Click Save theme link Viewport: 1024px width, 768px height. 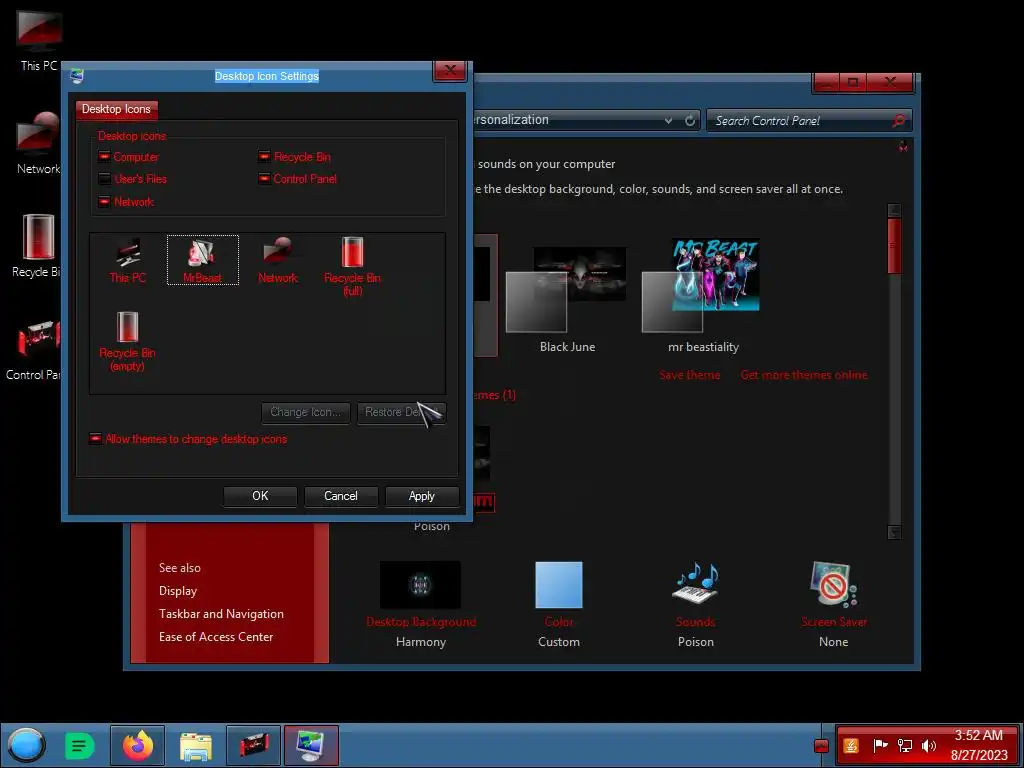point(690,375)
